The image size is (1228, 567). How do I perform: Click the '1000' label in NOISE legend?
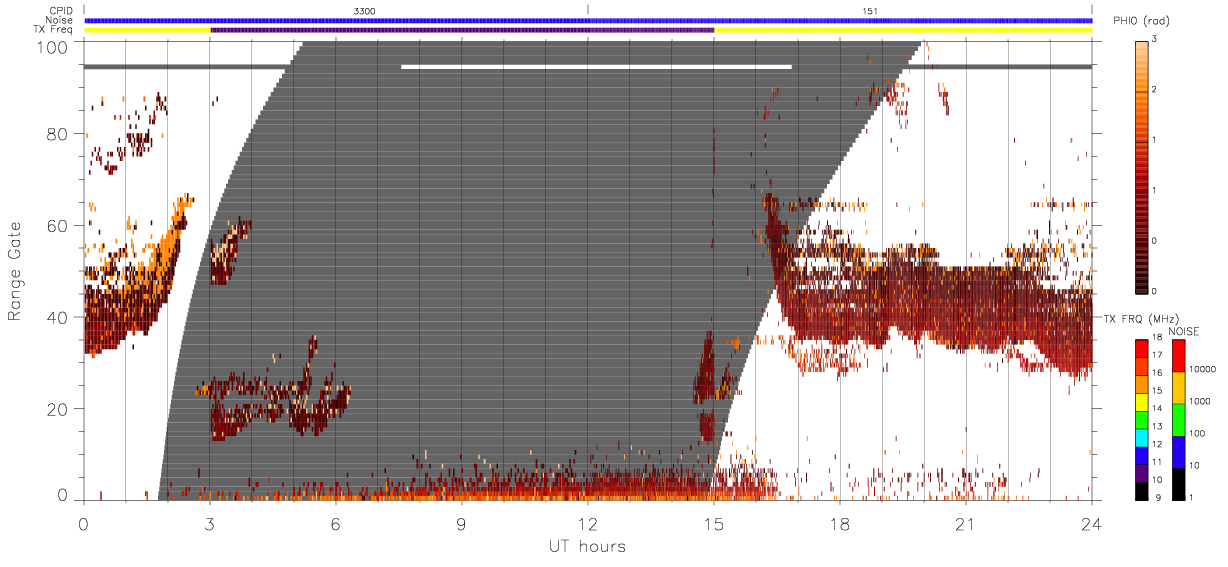(1200, 401)
